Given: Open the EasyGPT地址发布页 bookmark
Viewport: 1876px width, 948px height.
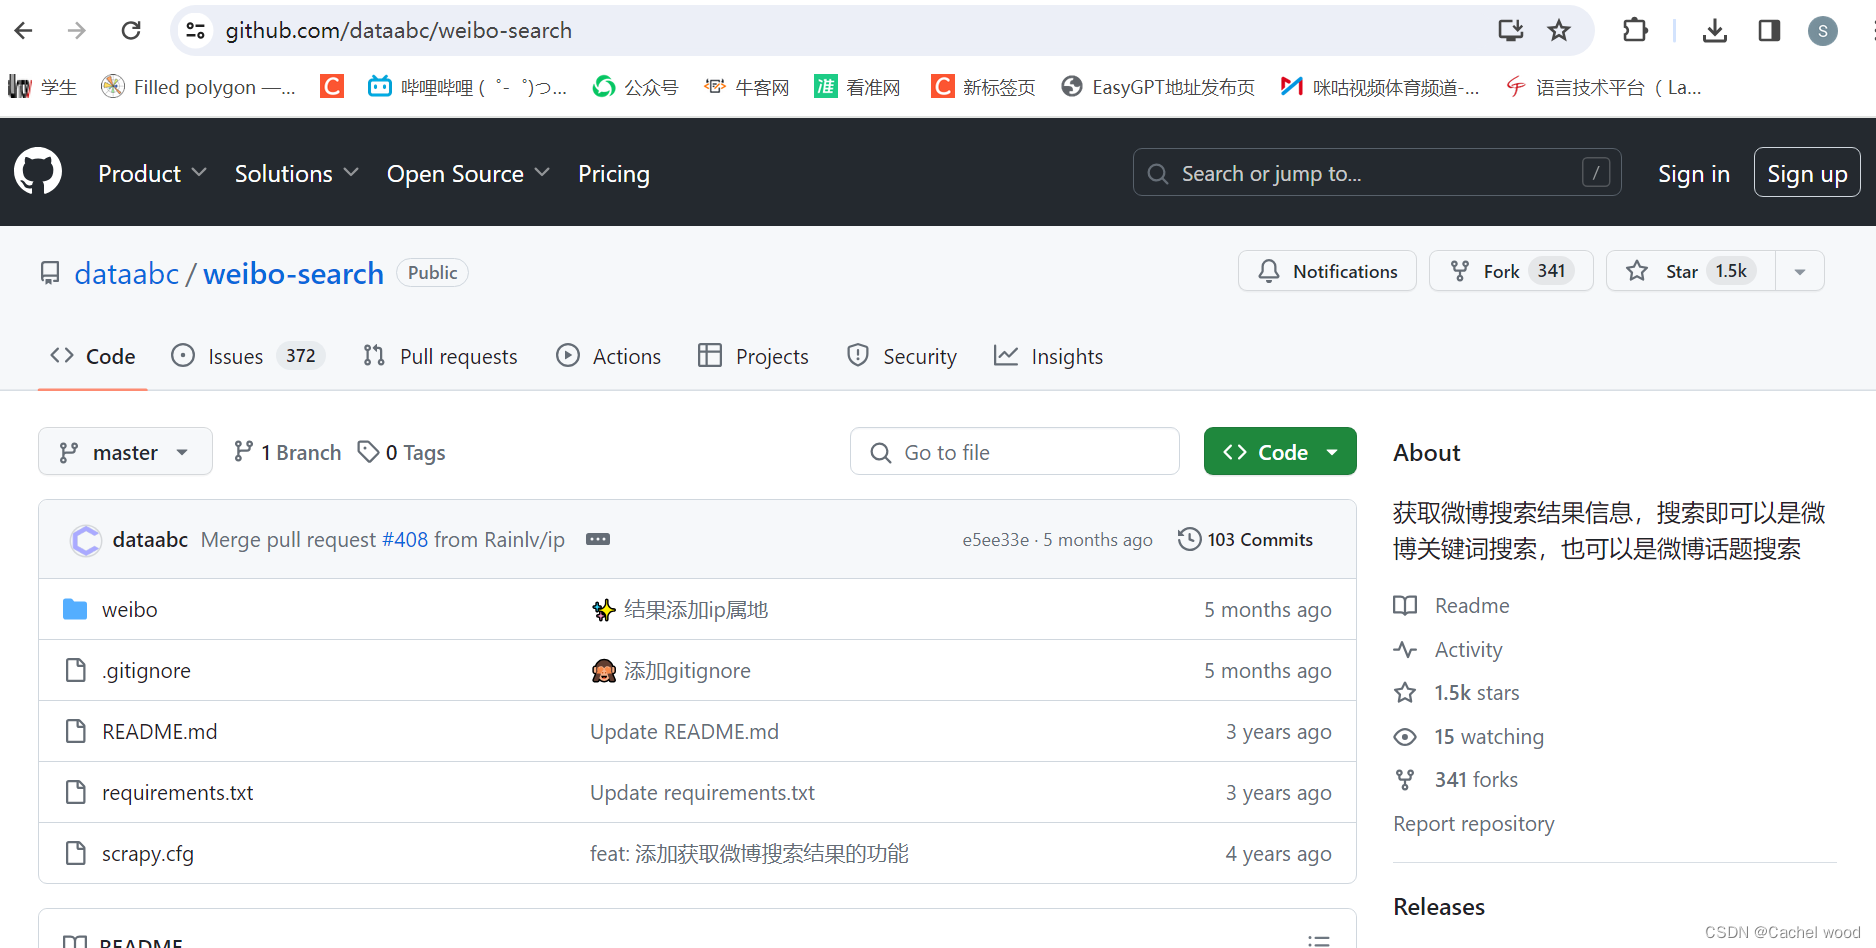Looking at the screenshot, I should [x=1158, y=87].
